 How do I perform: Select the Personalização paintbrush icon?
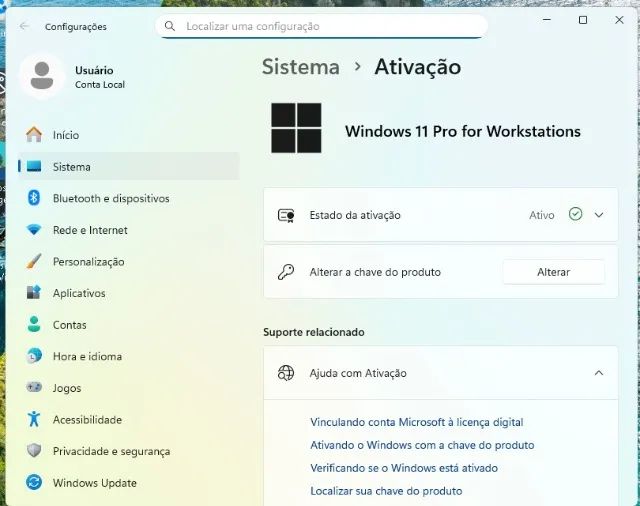tap(34, 262)
